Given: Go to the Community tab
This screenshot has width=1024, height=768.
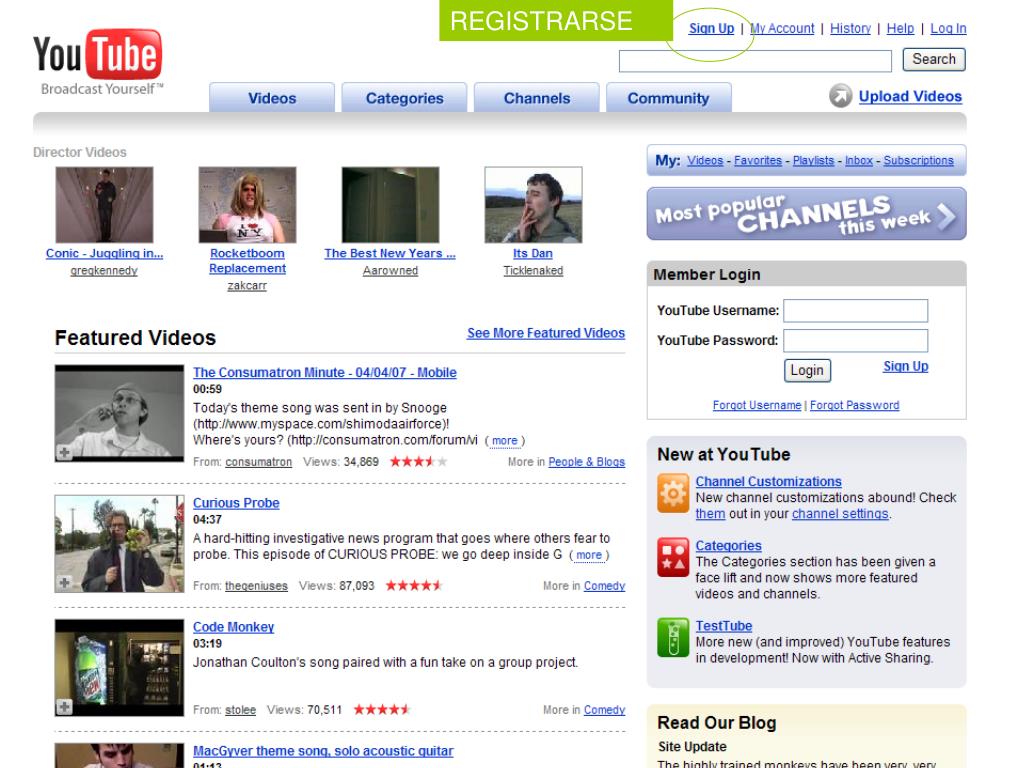Looking at the screenshot, I should click(x=668, y=98).
